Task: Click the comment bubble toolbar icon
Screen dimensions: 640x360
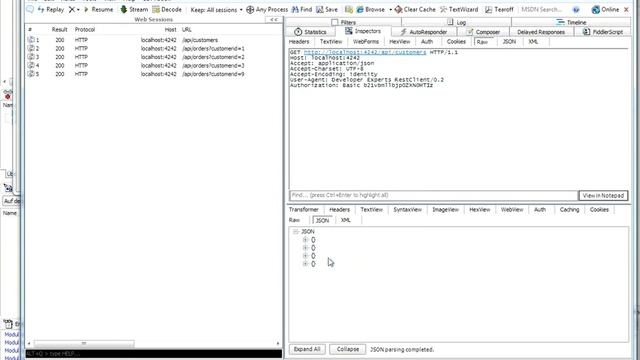Action: [x=30, y=9]
